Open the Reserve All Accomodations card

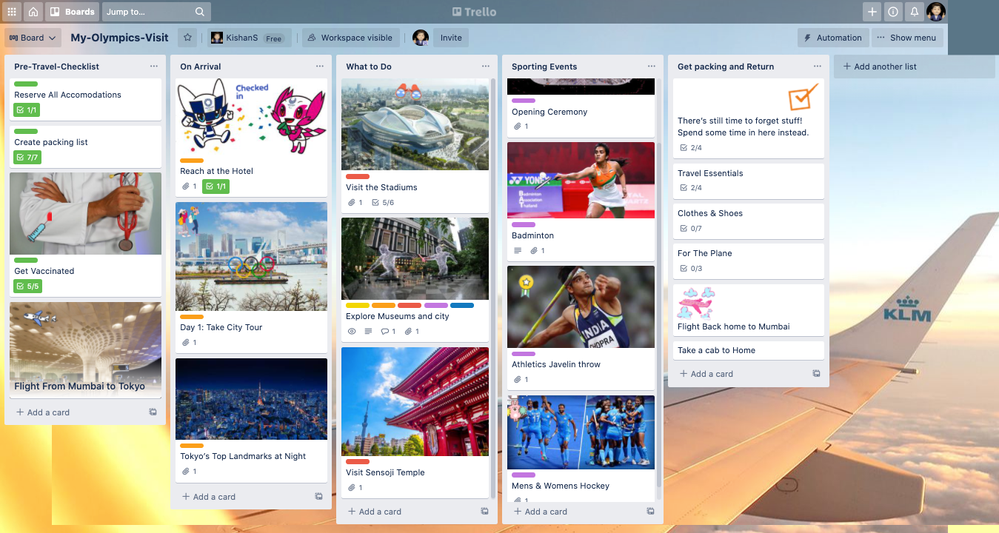coord(85,99)
